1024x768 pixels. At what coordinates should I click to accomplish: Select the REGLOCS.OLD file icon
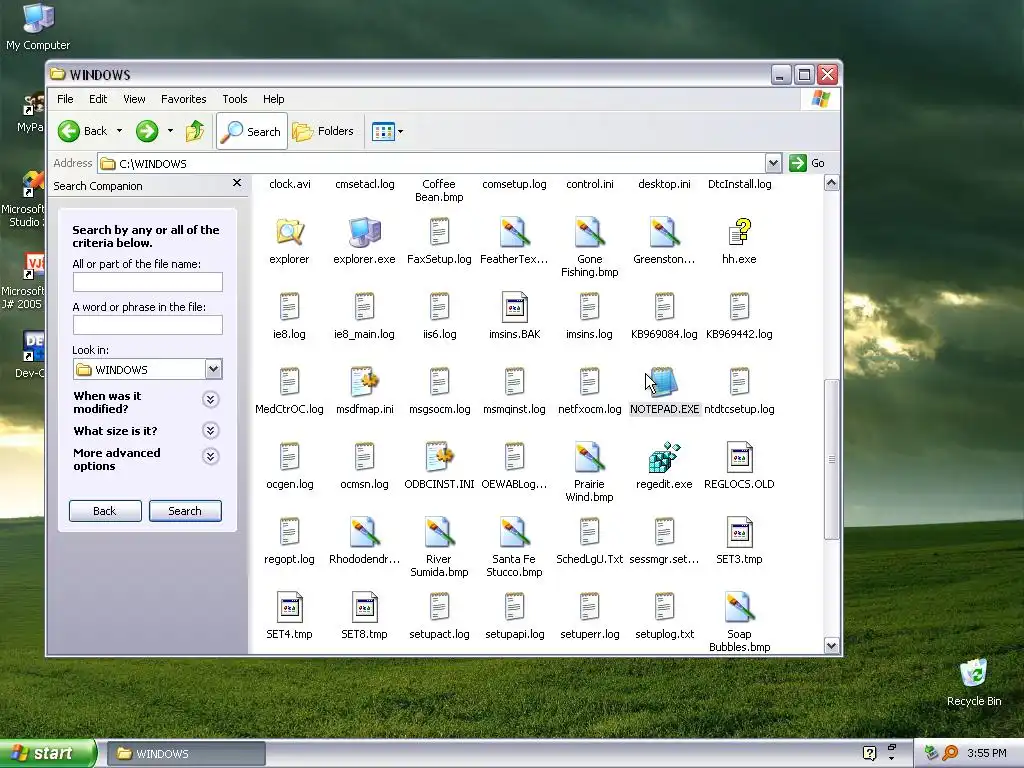tap(739, 457)
